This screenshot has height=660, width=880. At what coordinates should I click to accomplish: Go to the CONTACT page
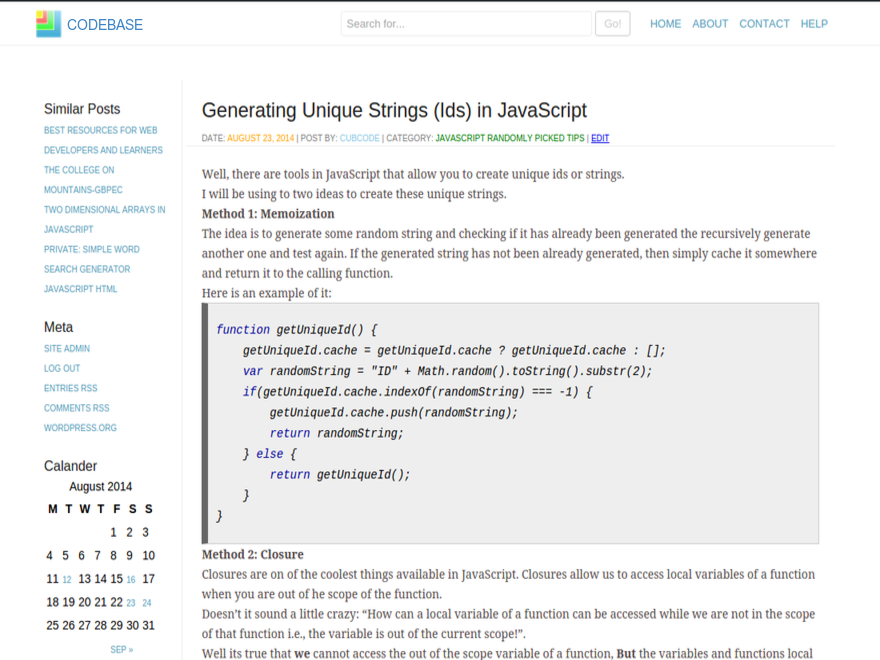pyautogui.click(x=764, y=24)
